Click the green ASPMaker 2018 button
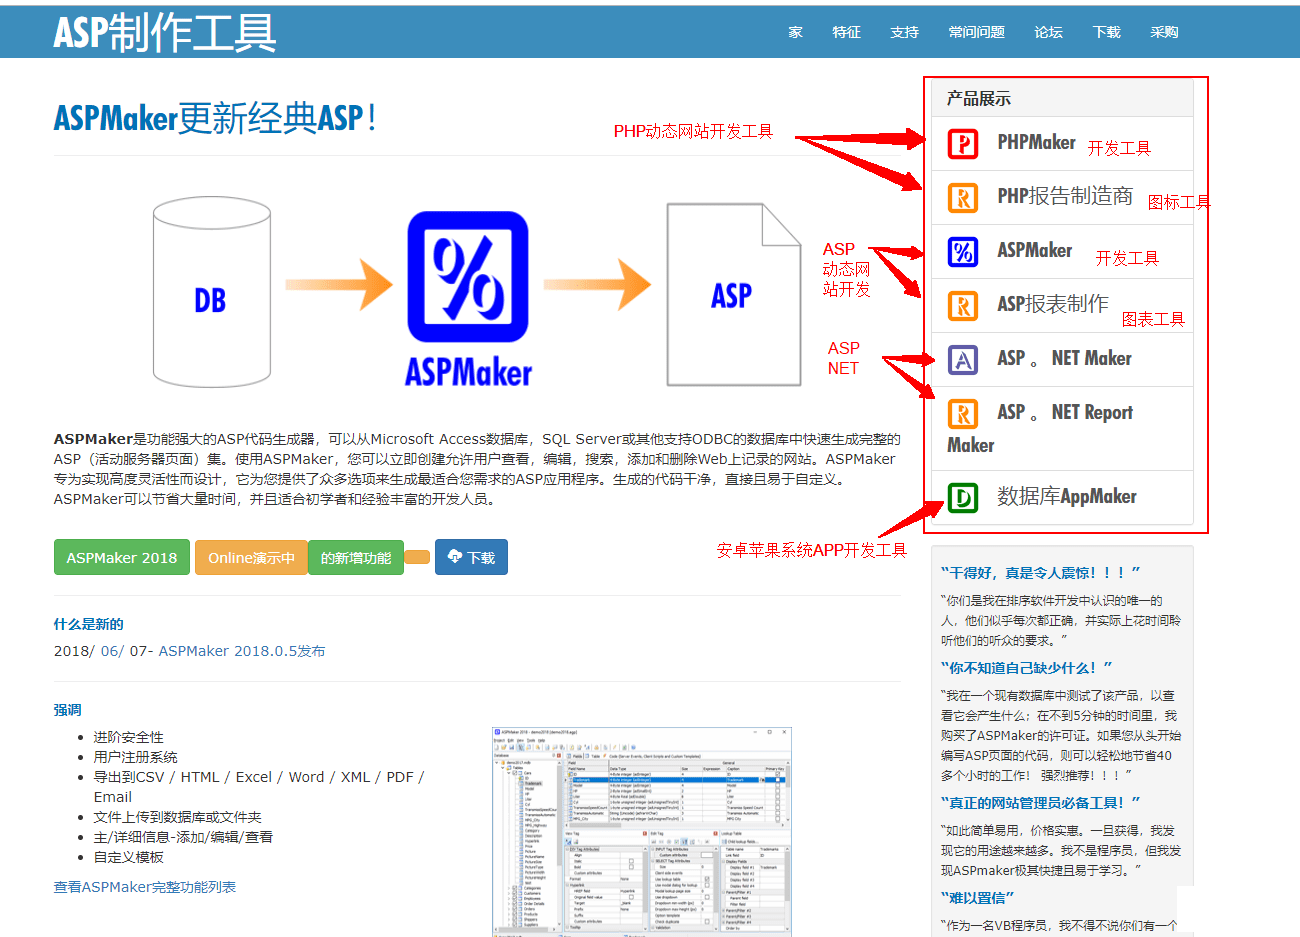Viewport: 1300px width, 937px height. (122, 557)
